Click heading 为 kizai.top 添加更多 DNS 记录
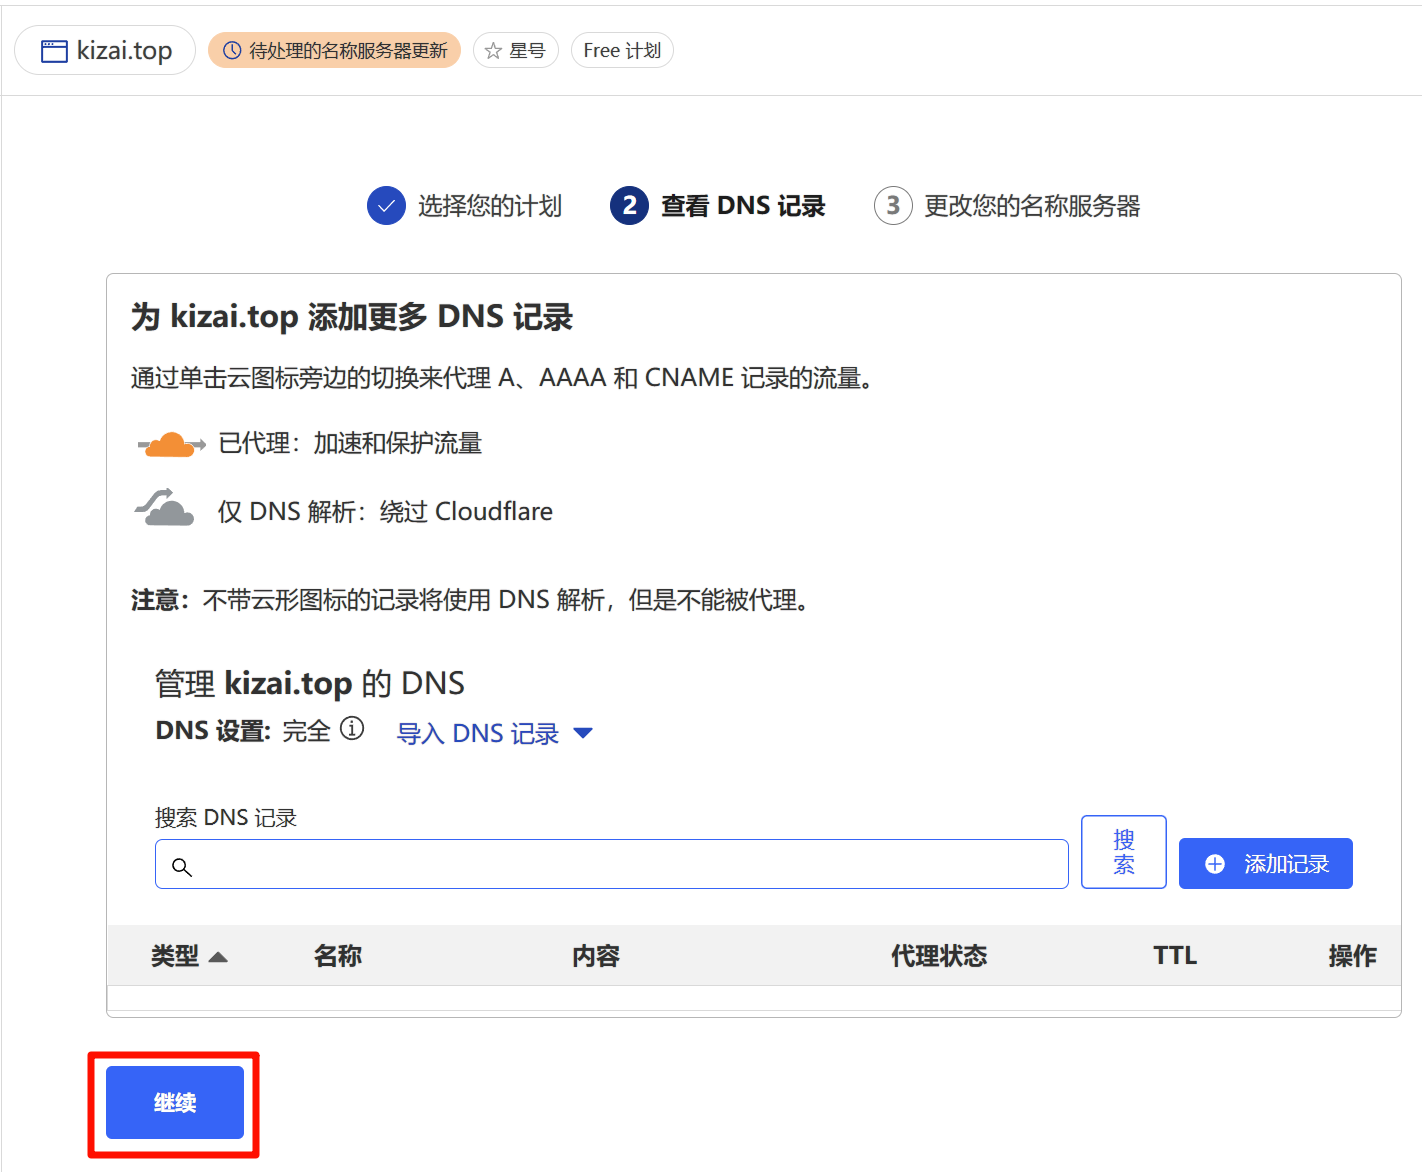The height and width of the screenshot is (1172, 1422). pos(352,317)
